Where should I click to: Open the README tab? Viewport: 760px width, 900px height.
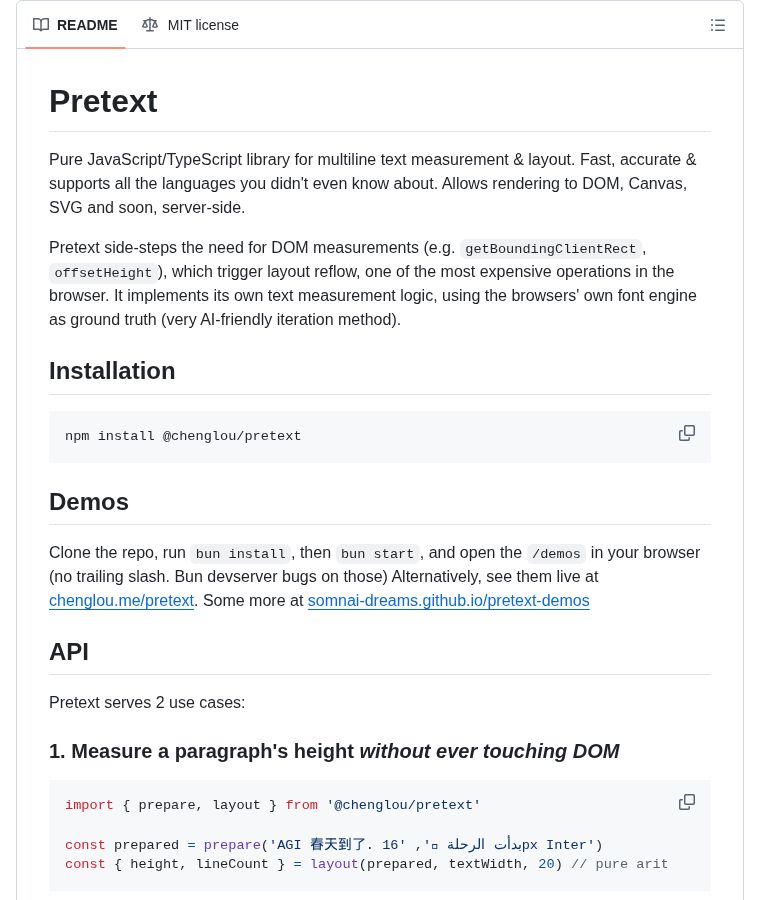(x=86, y=25)
